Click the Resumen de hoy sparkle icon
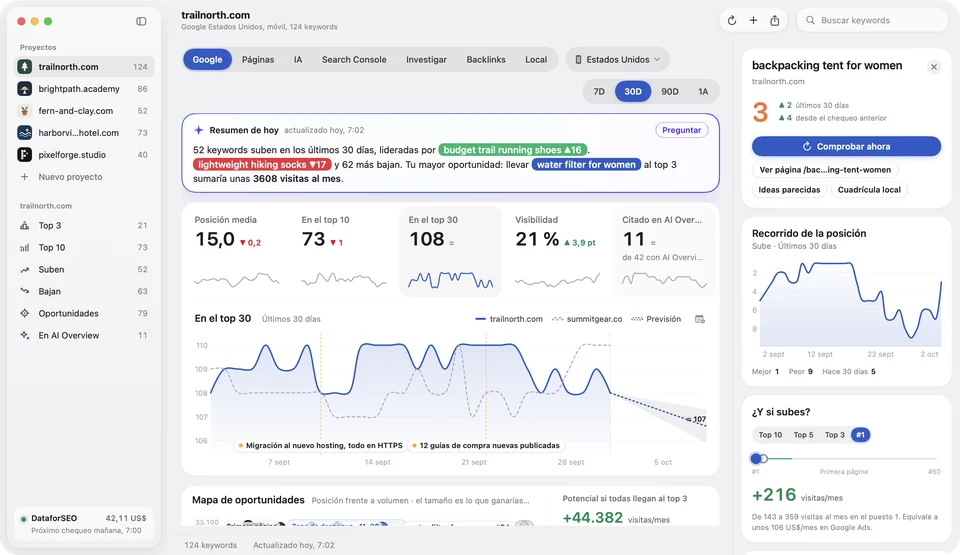 coord(198,130)
